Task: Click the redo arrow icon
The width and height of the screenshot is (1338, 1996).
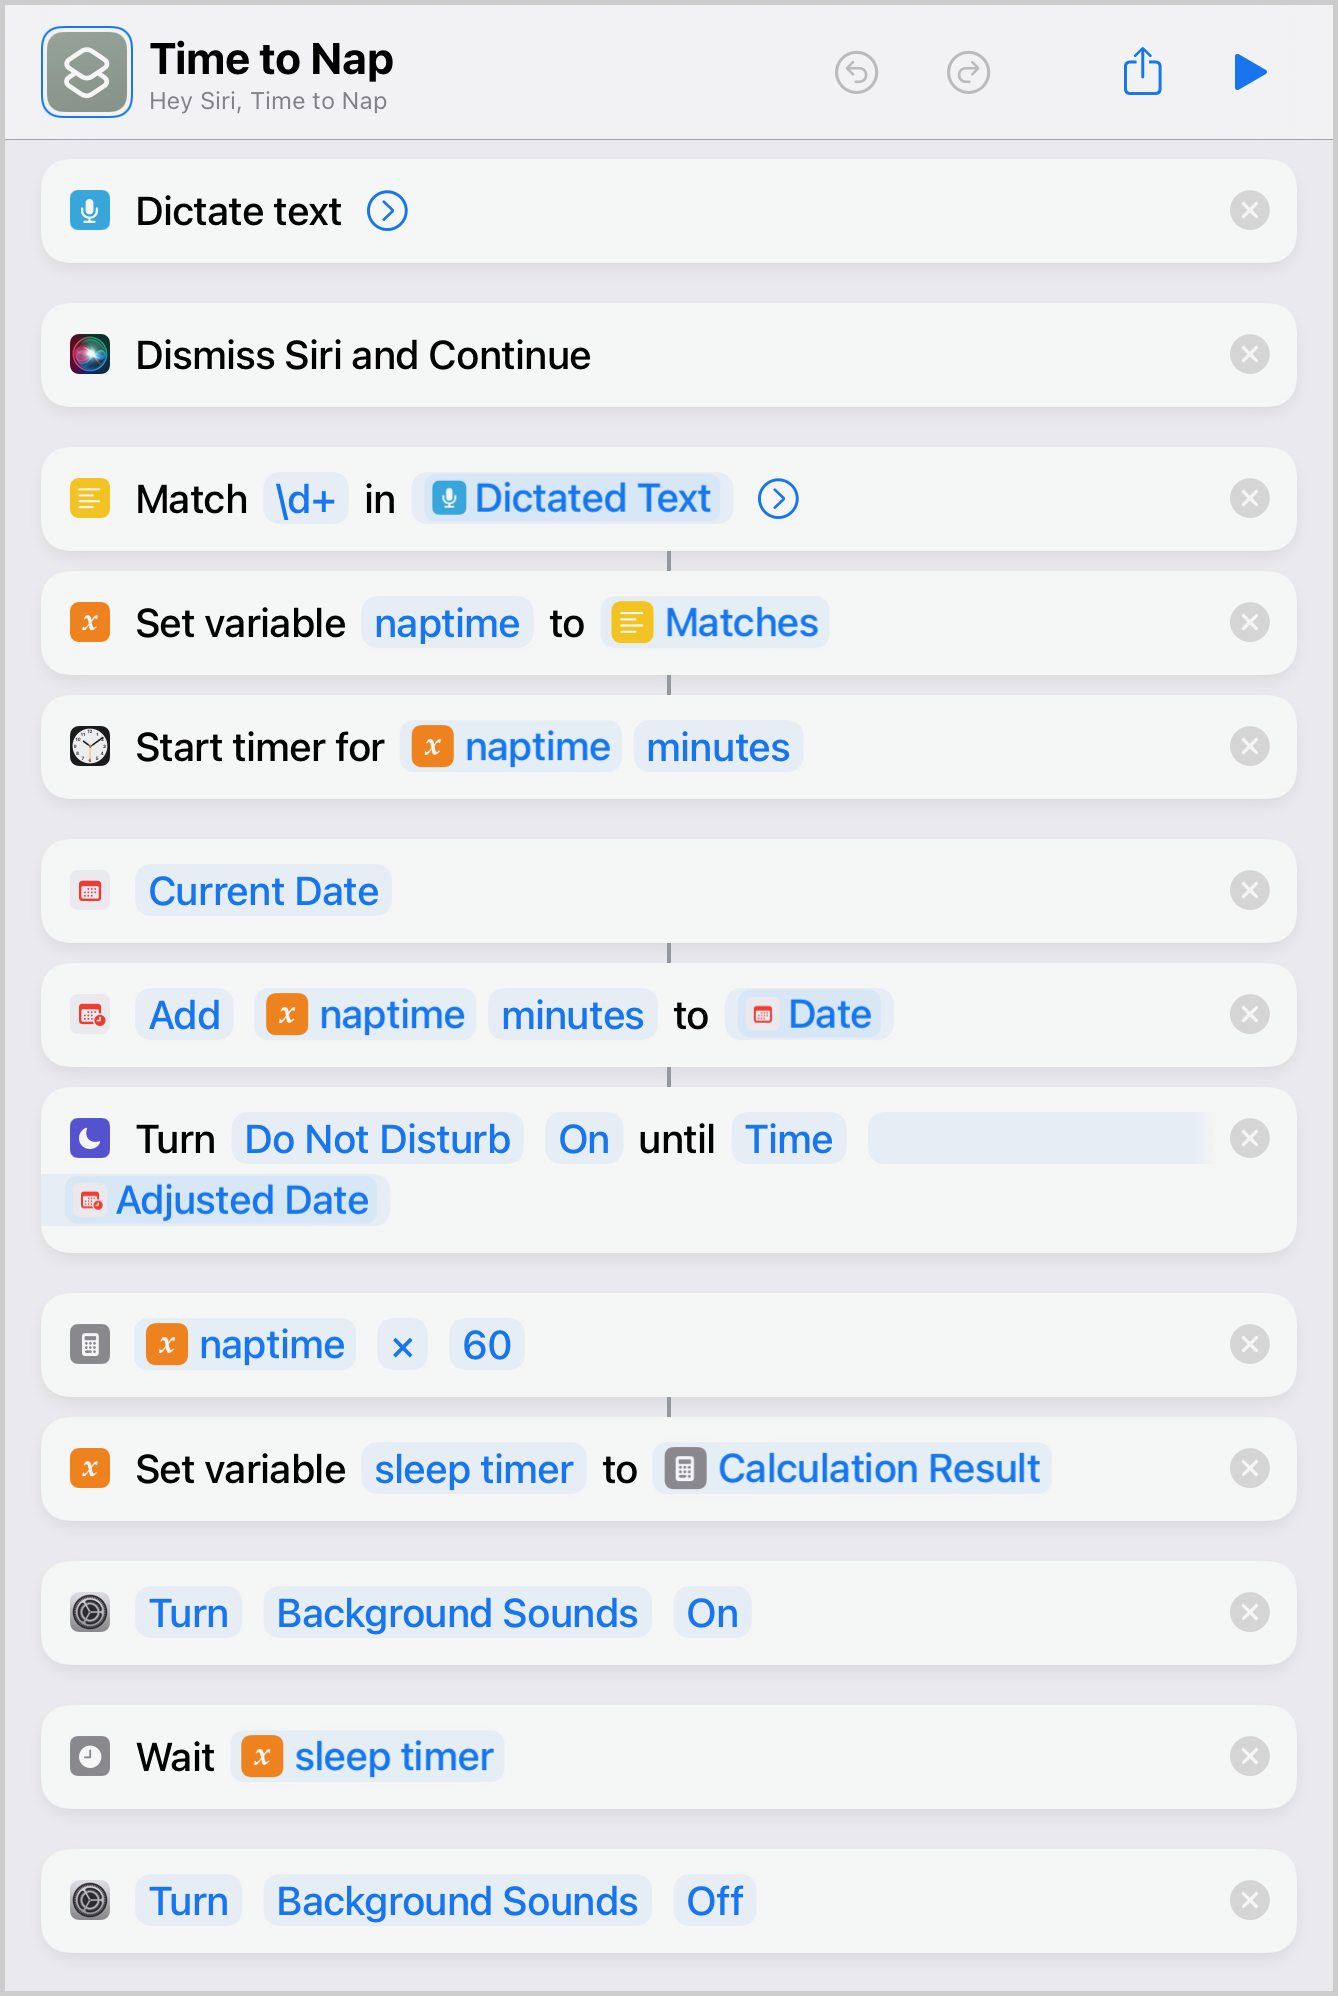Action: (968, 72)
